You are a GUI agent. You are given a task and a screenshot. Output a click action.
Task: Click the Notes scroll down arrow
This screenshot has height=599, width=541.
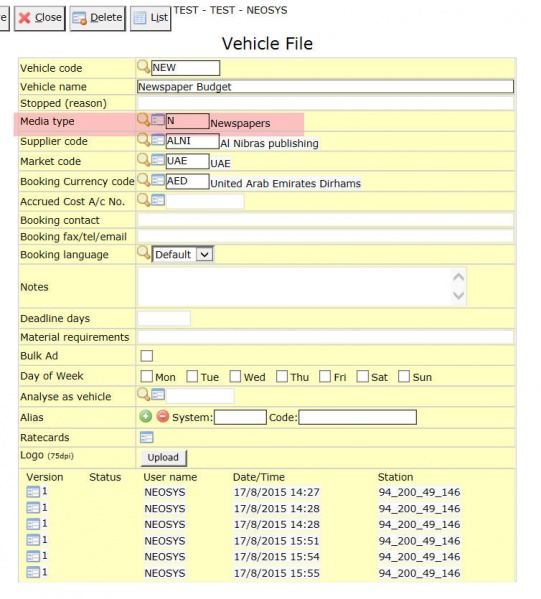click(458, 295)
